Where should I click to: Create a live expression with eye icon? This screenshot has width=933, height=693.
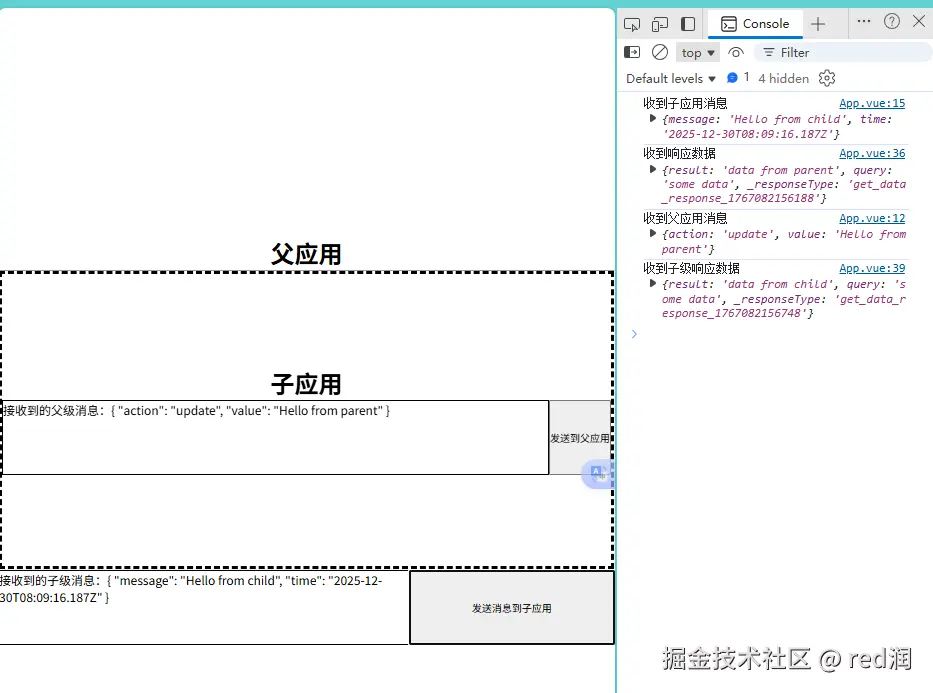(x=736, y=52)
